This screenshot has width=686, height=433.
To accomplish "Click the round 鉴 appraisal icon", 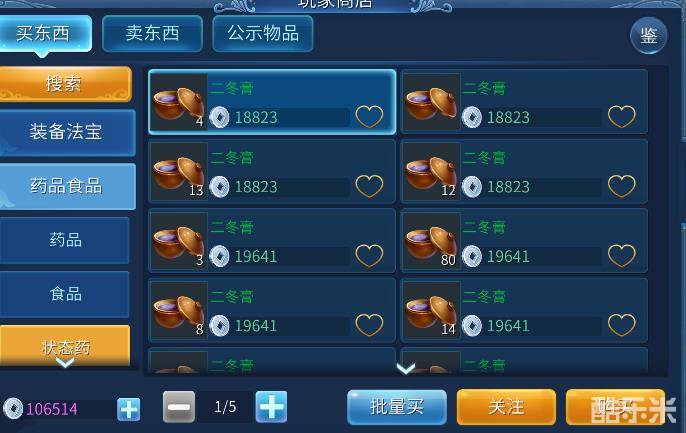I will point(649,35).
